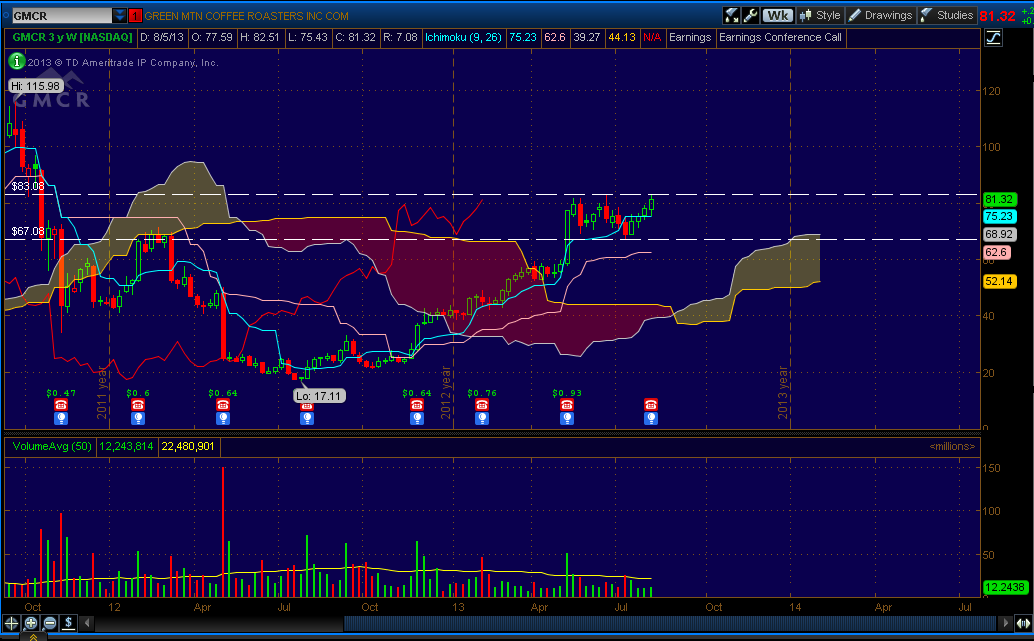
Task: Click the L: 75.43 low value
Action: point(307,38)
